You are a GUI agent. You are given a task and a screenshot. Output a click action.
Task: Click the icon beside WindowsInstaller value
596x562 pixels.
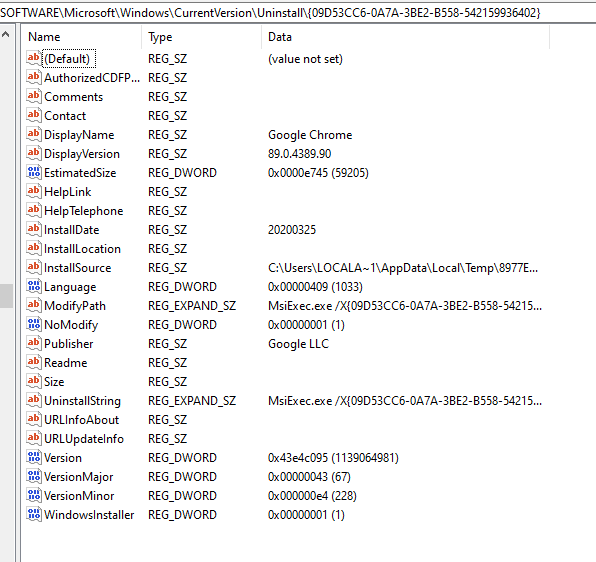click(x=33, y=514)
